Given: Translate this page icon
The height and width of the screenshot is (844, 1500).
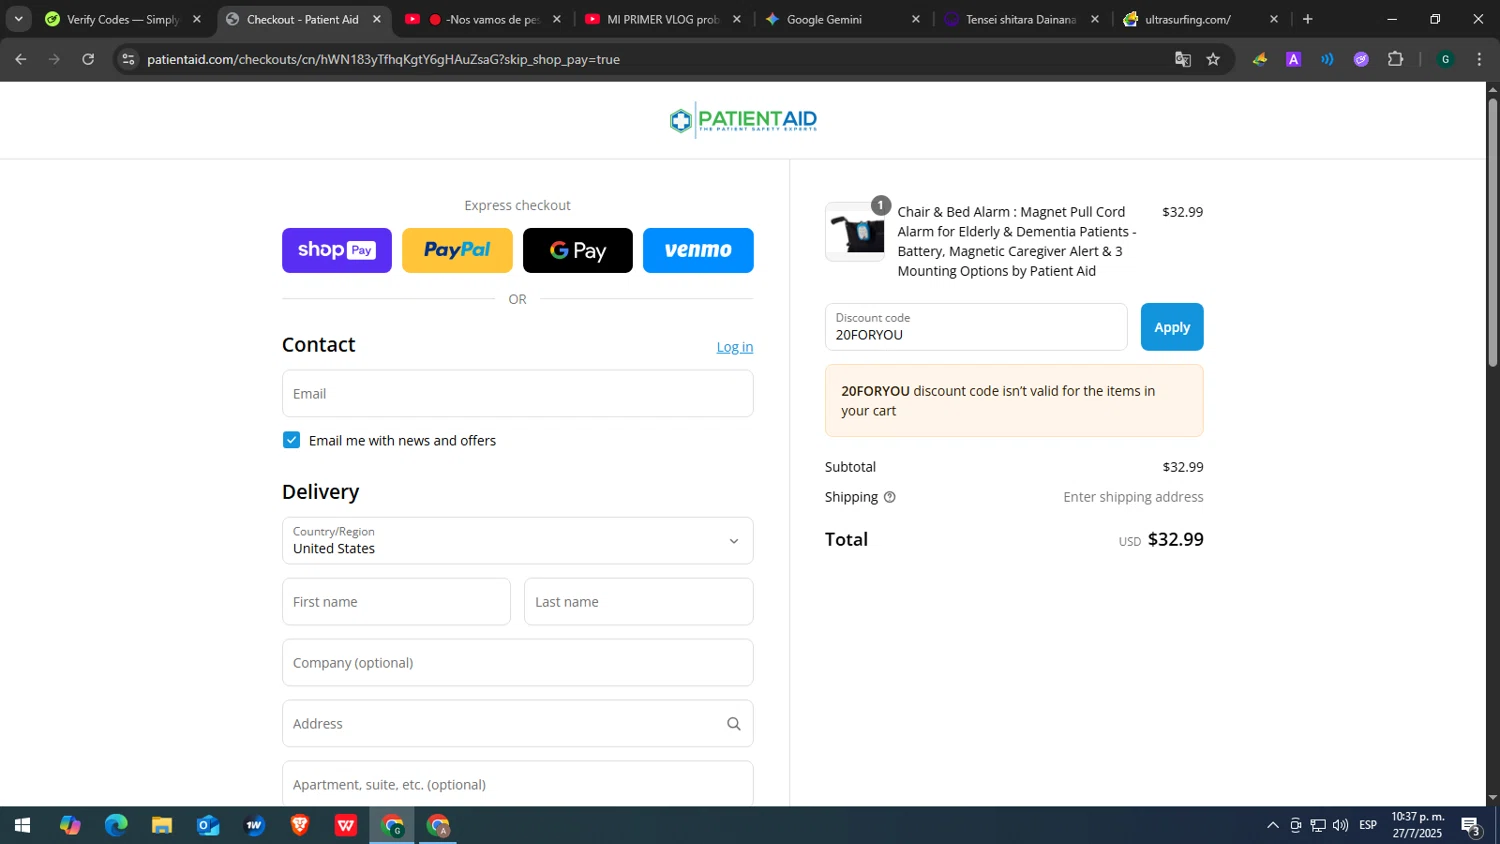Looking at the screenshot, I should pyautogui.click(x=1183, y=59).
